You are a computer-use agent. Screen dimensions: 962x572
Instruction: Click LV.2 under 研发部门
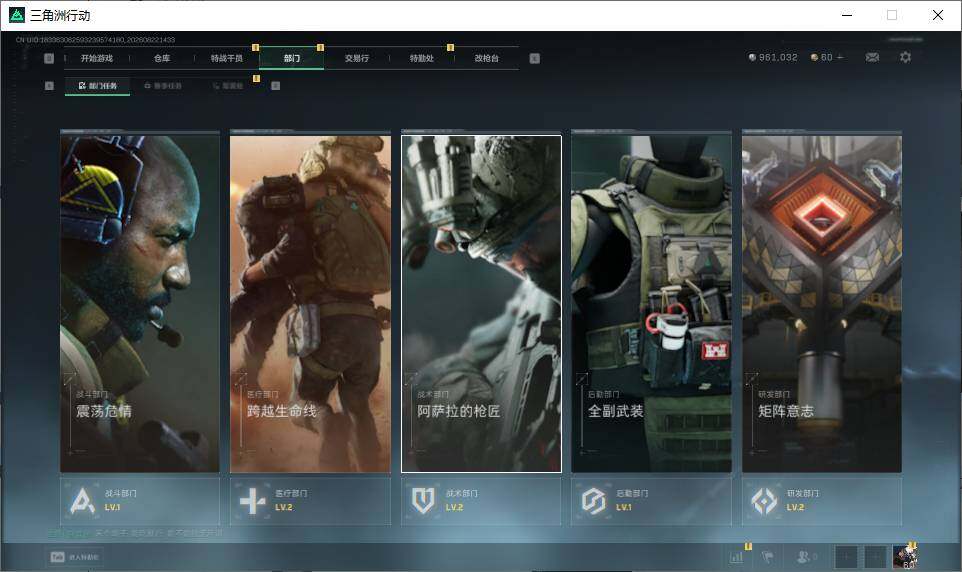coord(795,508)
